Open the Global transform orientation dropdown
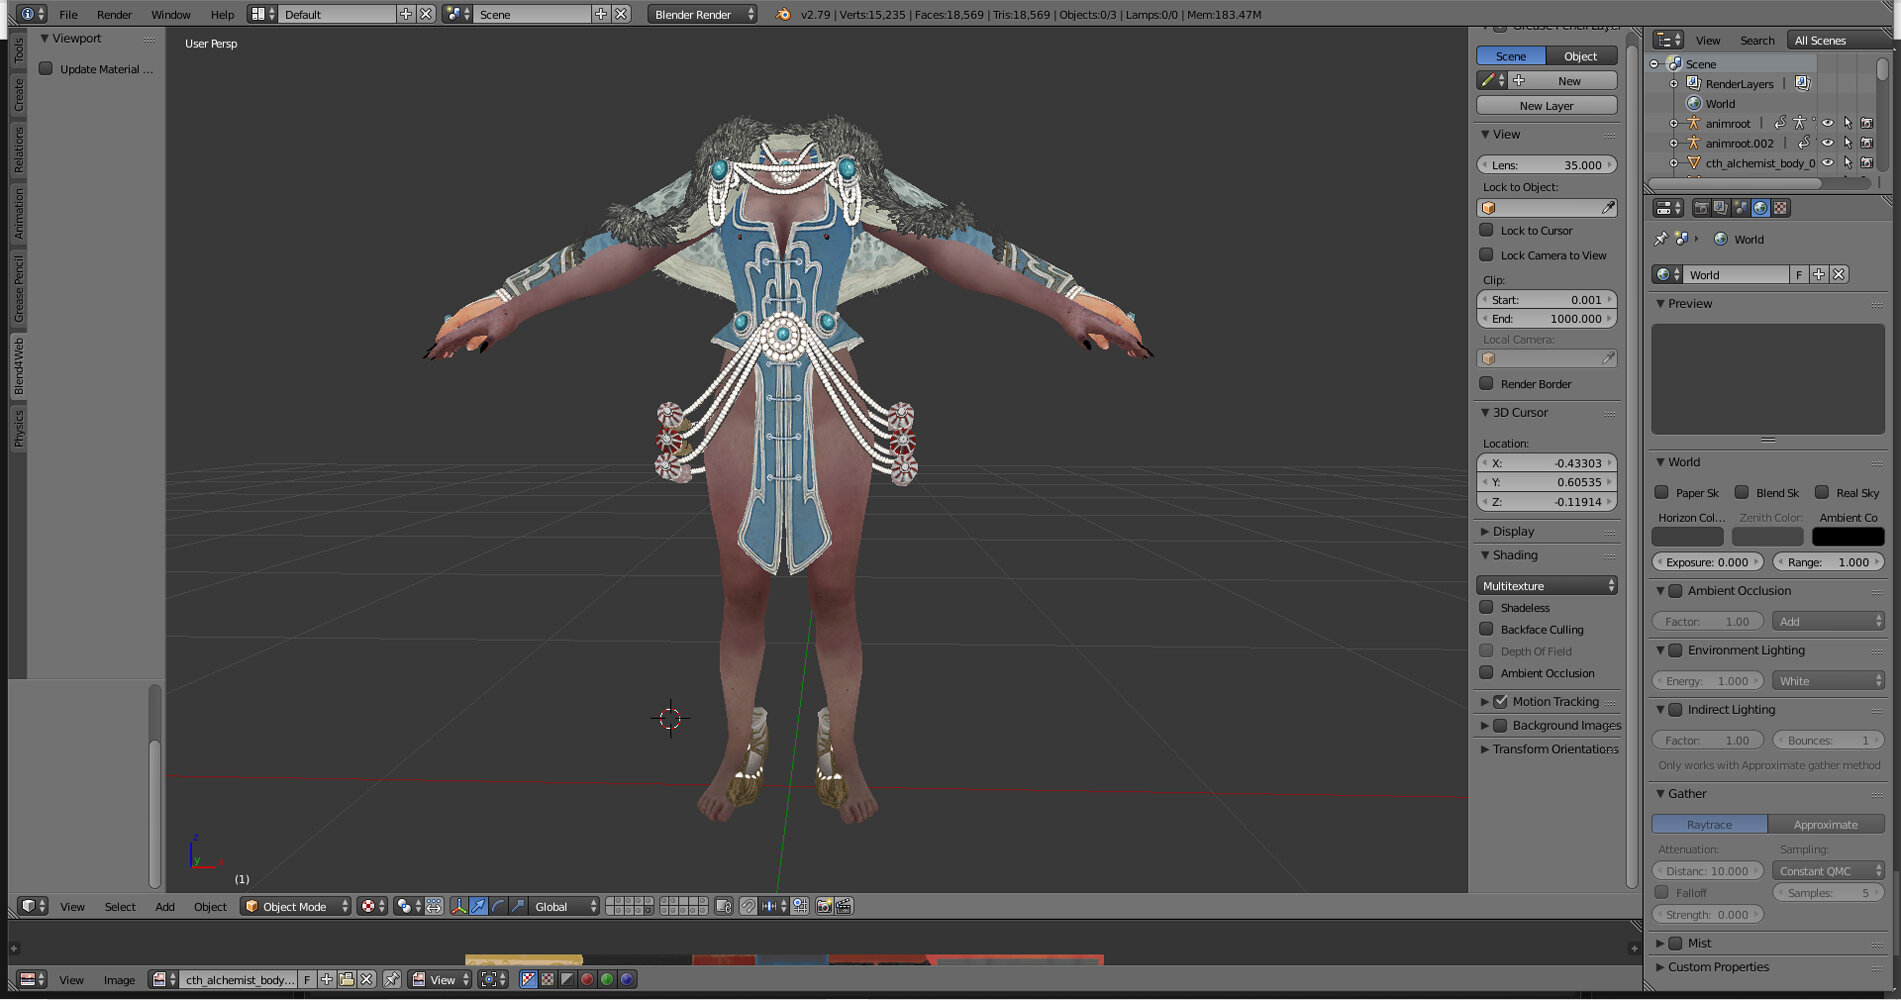 pos(564,906)
